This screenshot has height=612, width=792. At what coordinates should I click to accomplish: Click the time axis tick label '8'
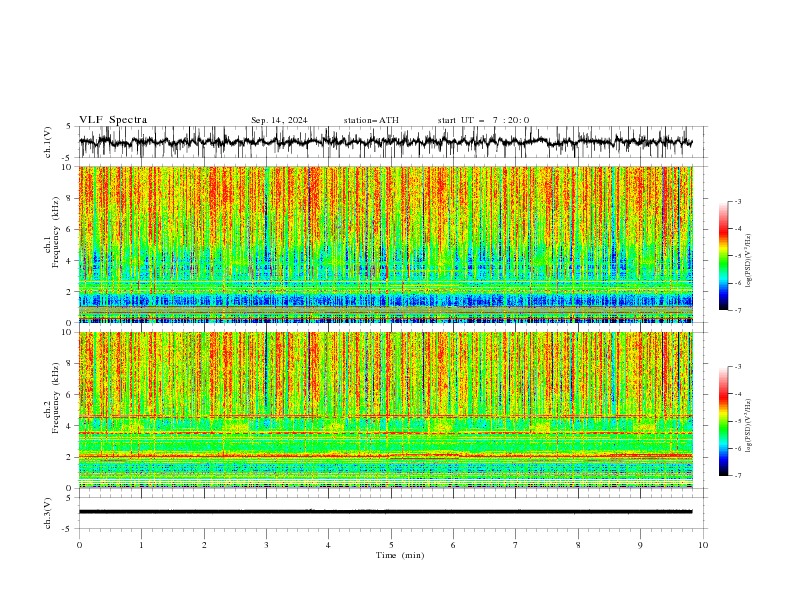point(578,545)
